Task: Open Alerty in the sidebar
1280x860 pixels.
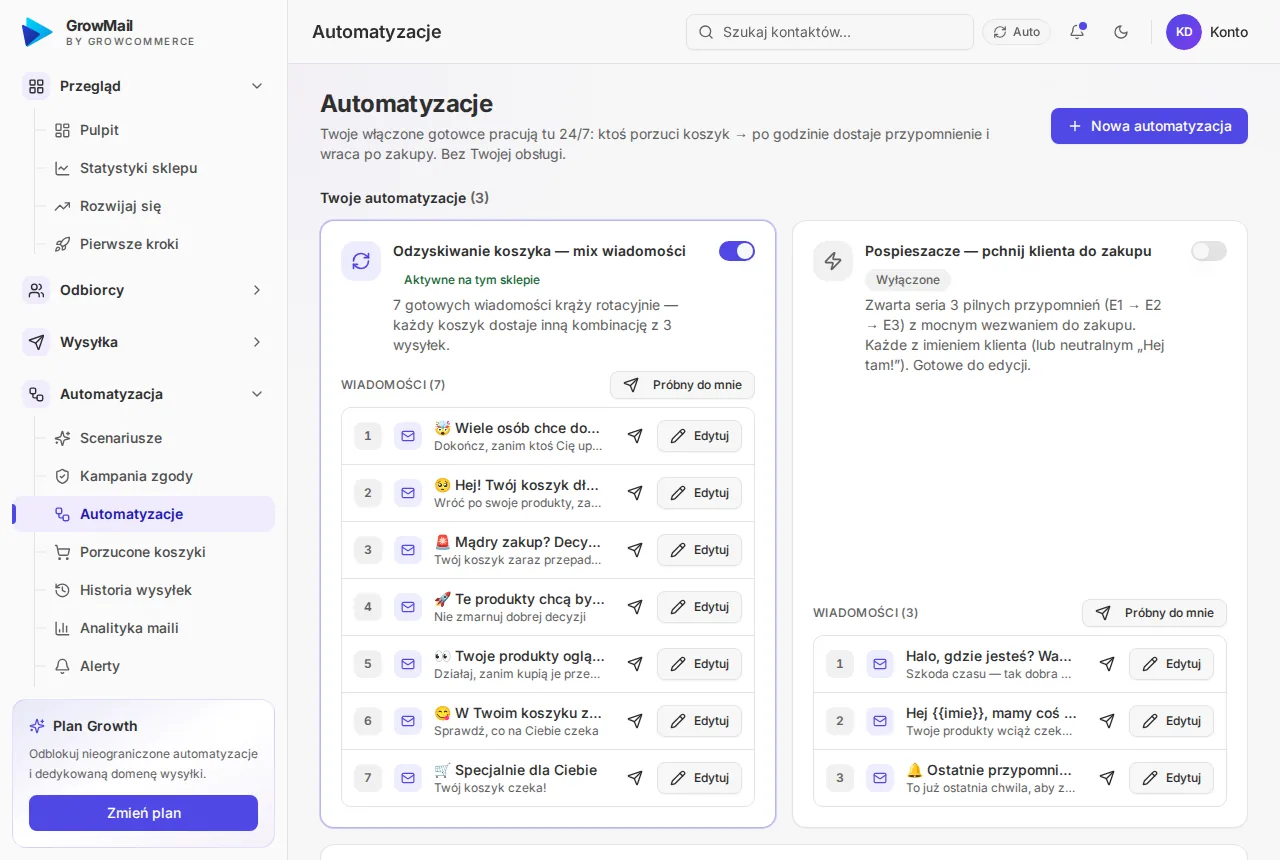Action: pos(160,666)
